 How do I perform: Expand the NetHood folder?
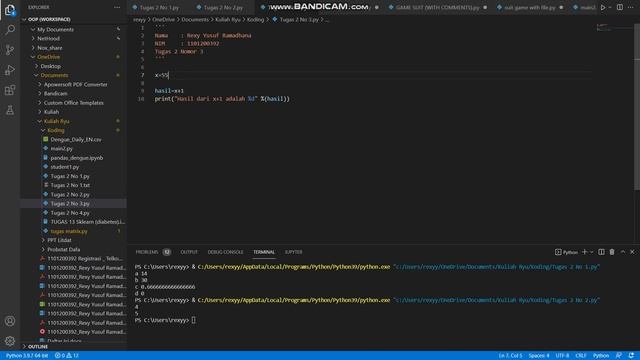coord(73,38)
